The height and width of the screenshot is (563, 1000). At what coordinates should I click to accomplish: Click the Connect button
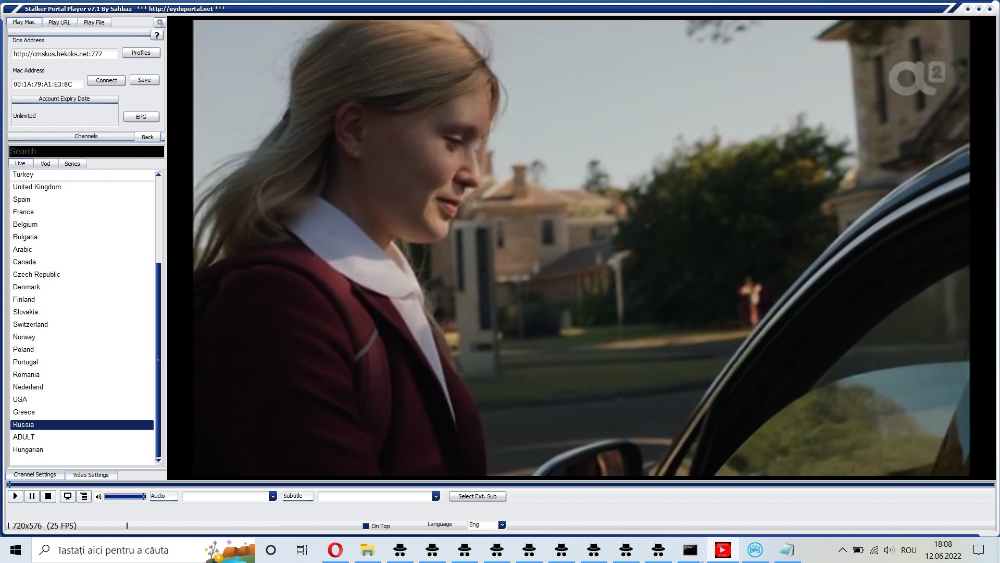[107, 80]
